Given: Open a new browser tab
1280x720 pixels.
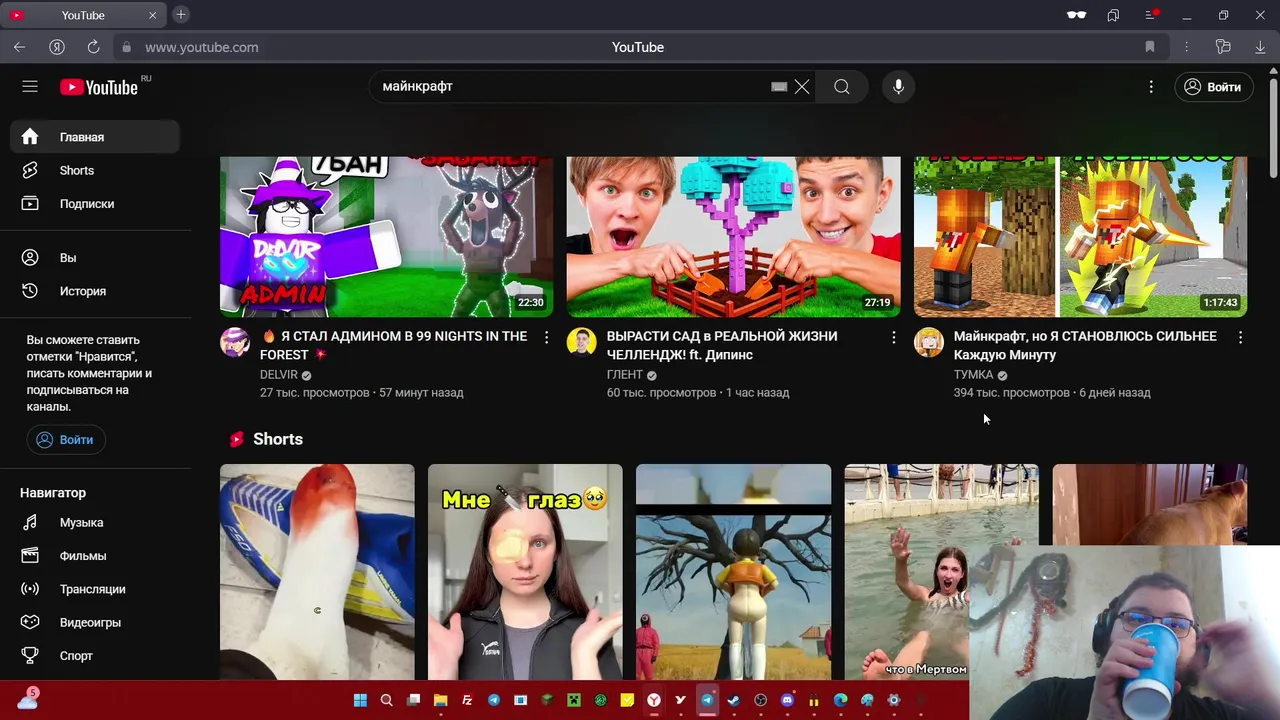Looking at the screenshot, I should tap(181, 15).
